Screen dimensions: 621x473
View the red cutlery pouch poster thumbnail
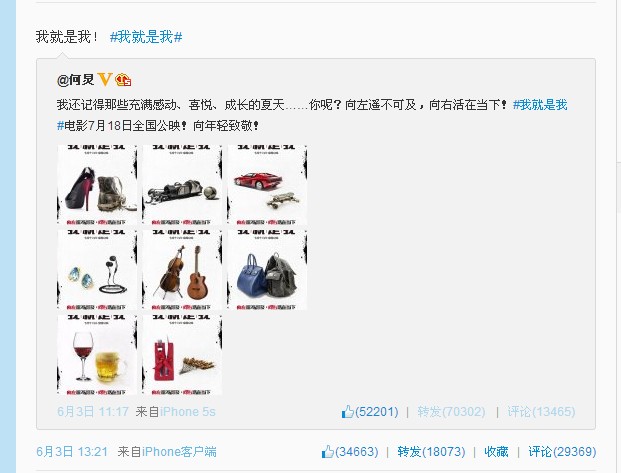point(182,355)
